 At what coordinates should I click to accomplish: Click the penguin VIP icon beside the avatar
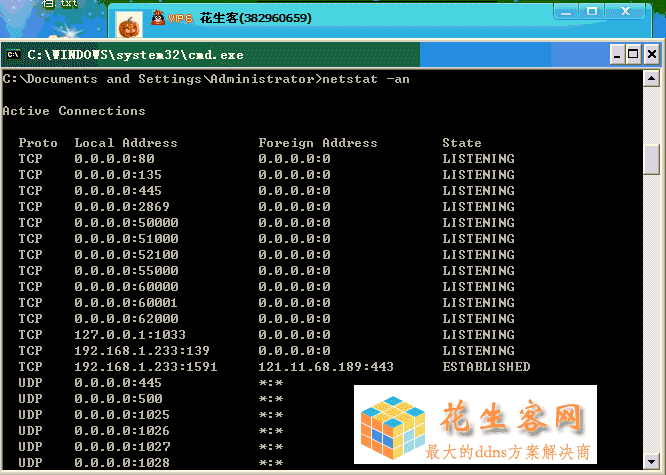pyautogui.click(x=158, y=18)
